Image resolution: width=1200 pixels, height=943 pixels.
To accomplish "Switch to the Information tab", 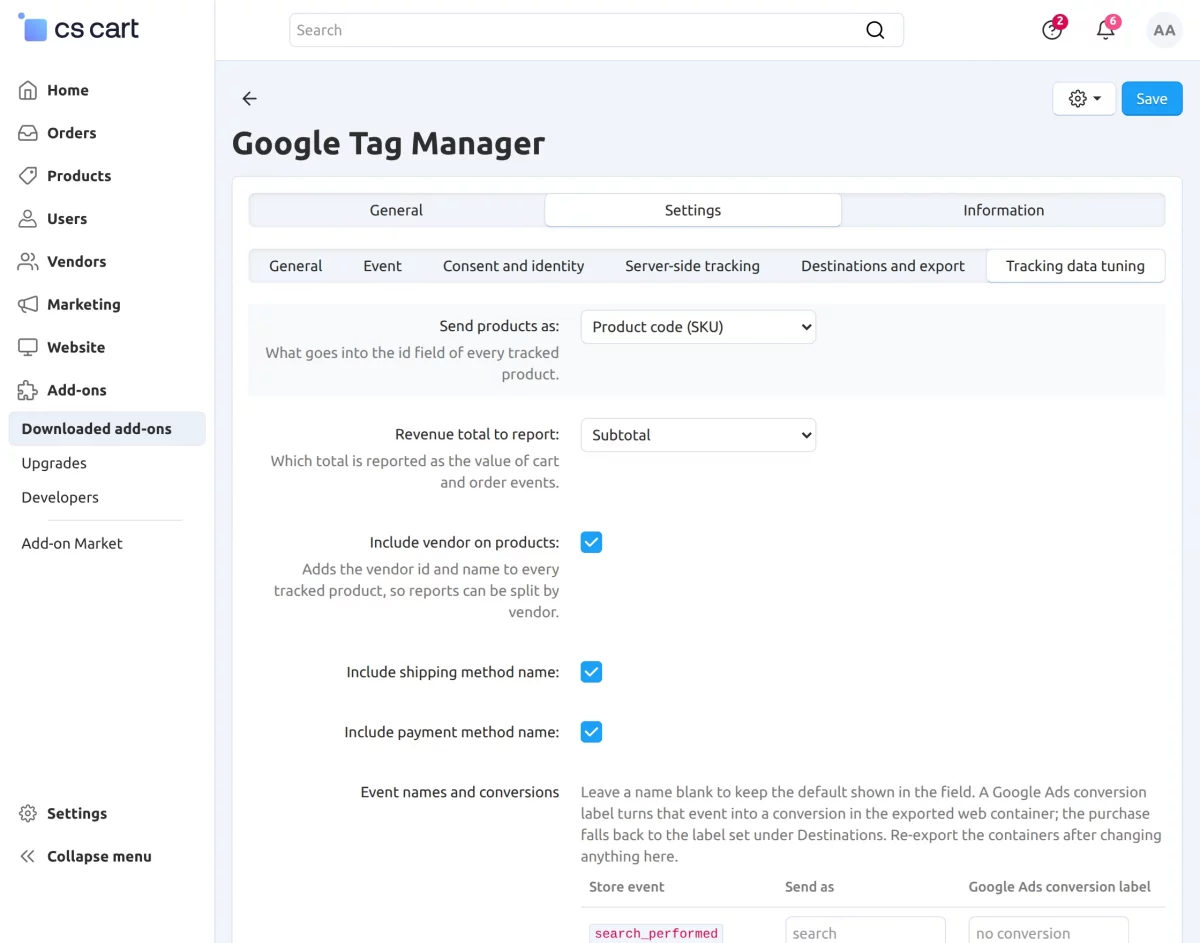I will point(1004,210).
